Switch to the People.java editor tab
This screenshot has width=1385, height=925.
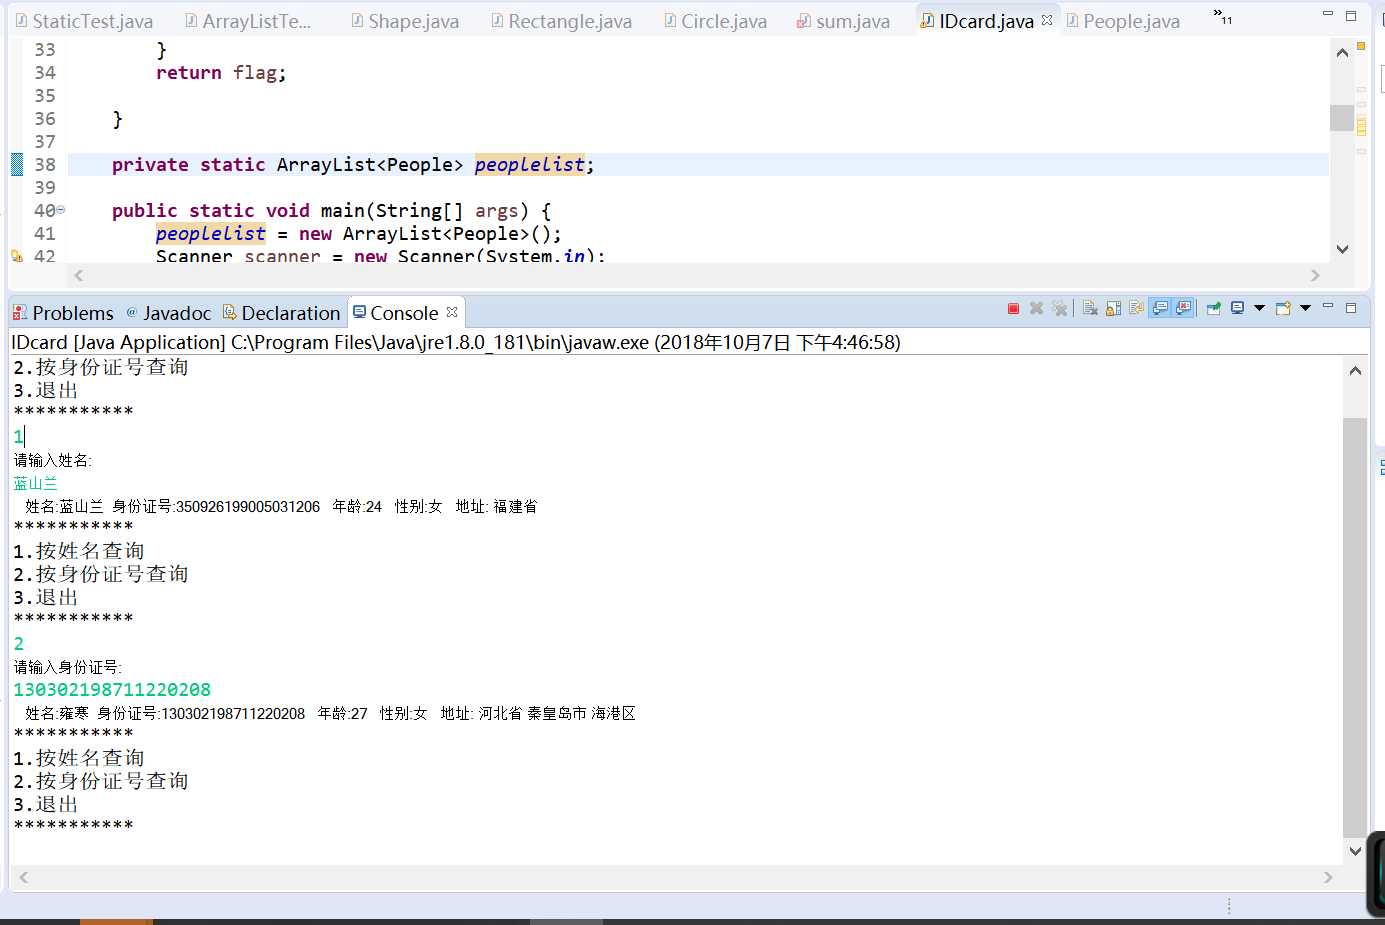pyautogui.click(x=1123, y=21)
